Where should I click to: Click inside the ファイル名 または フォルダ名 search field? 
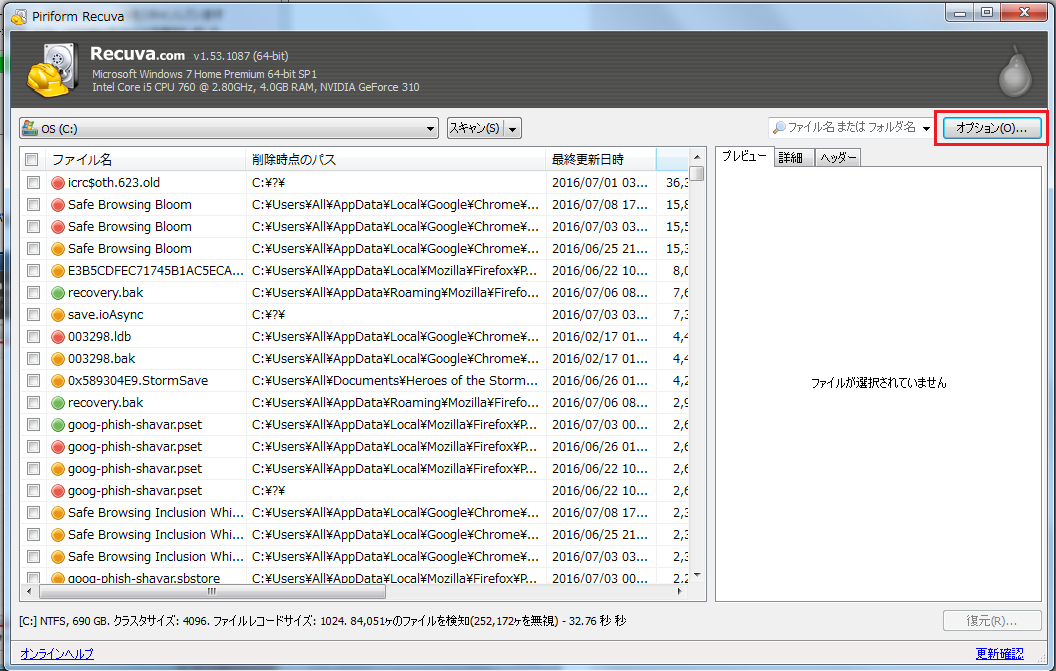[x=851, y=127]
